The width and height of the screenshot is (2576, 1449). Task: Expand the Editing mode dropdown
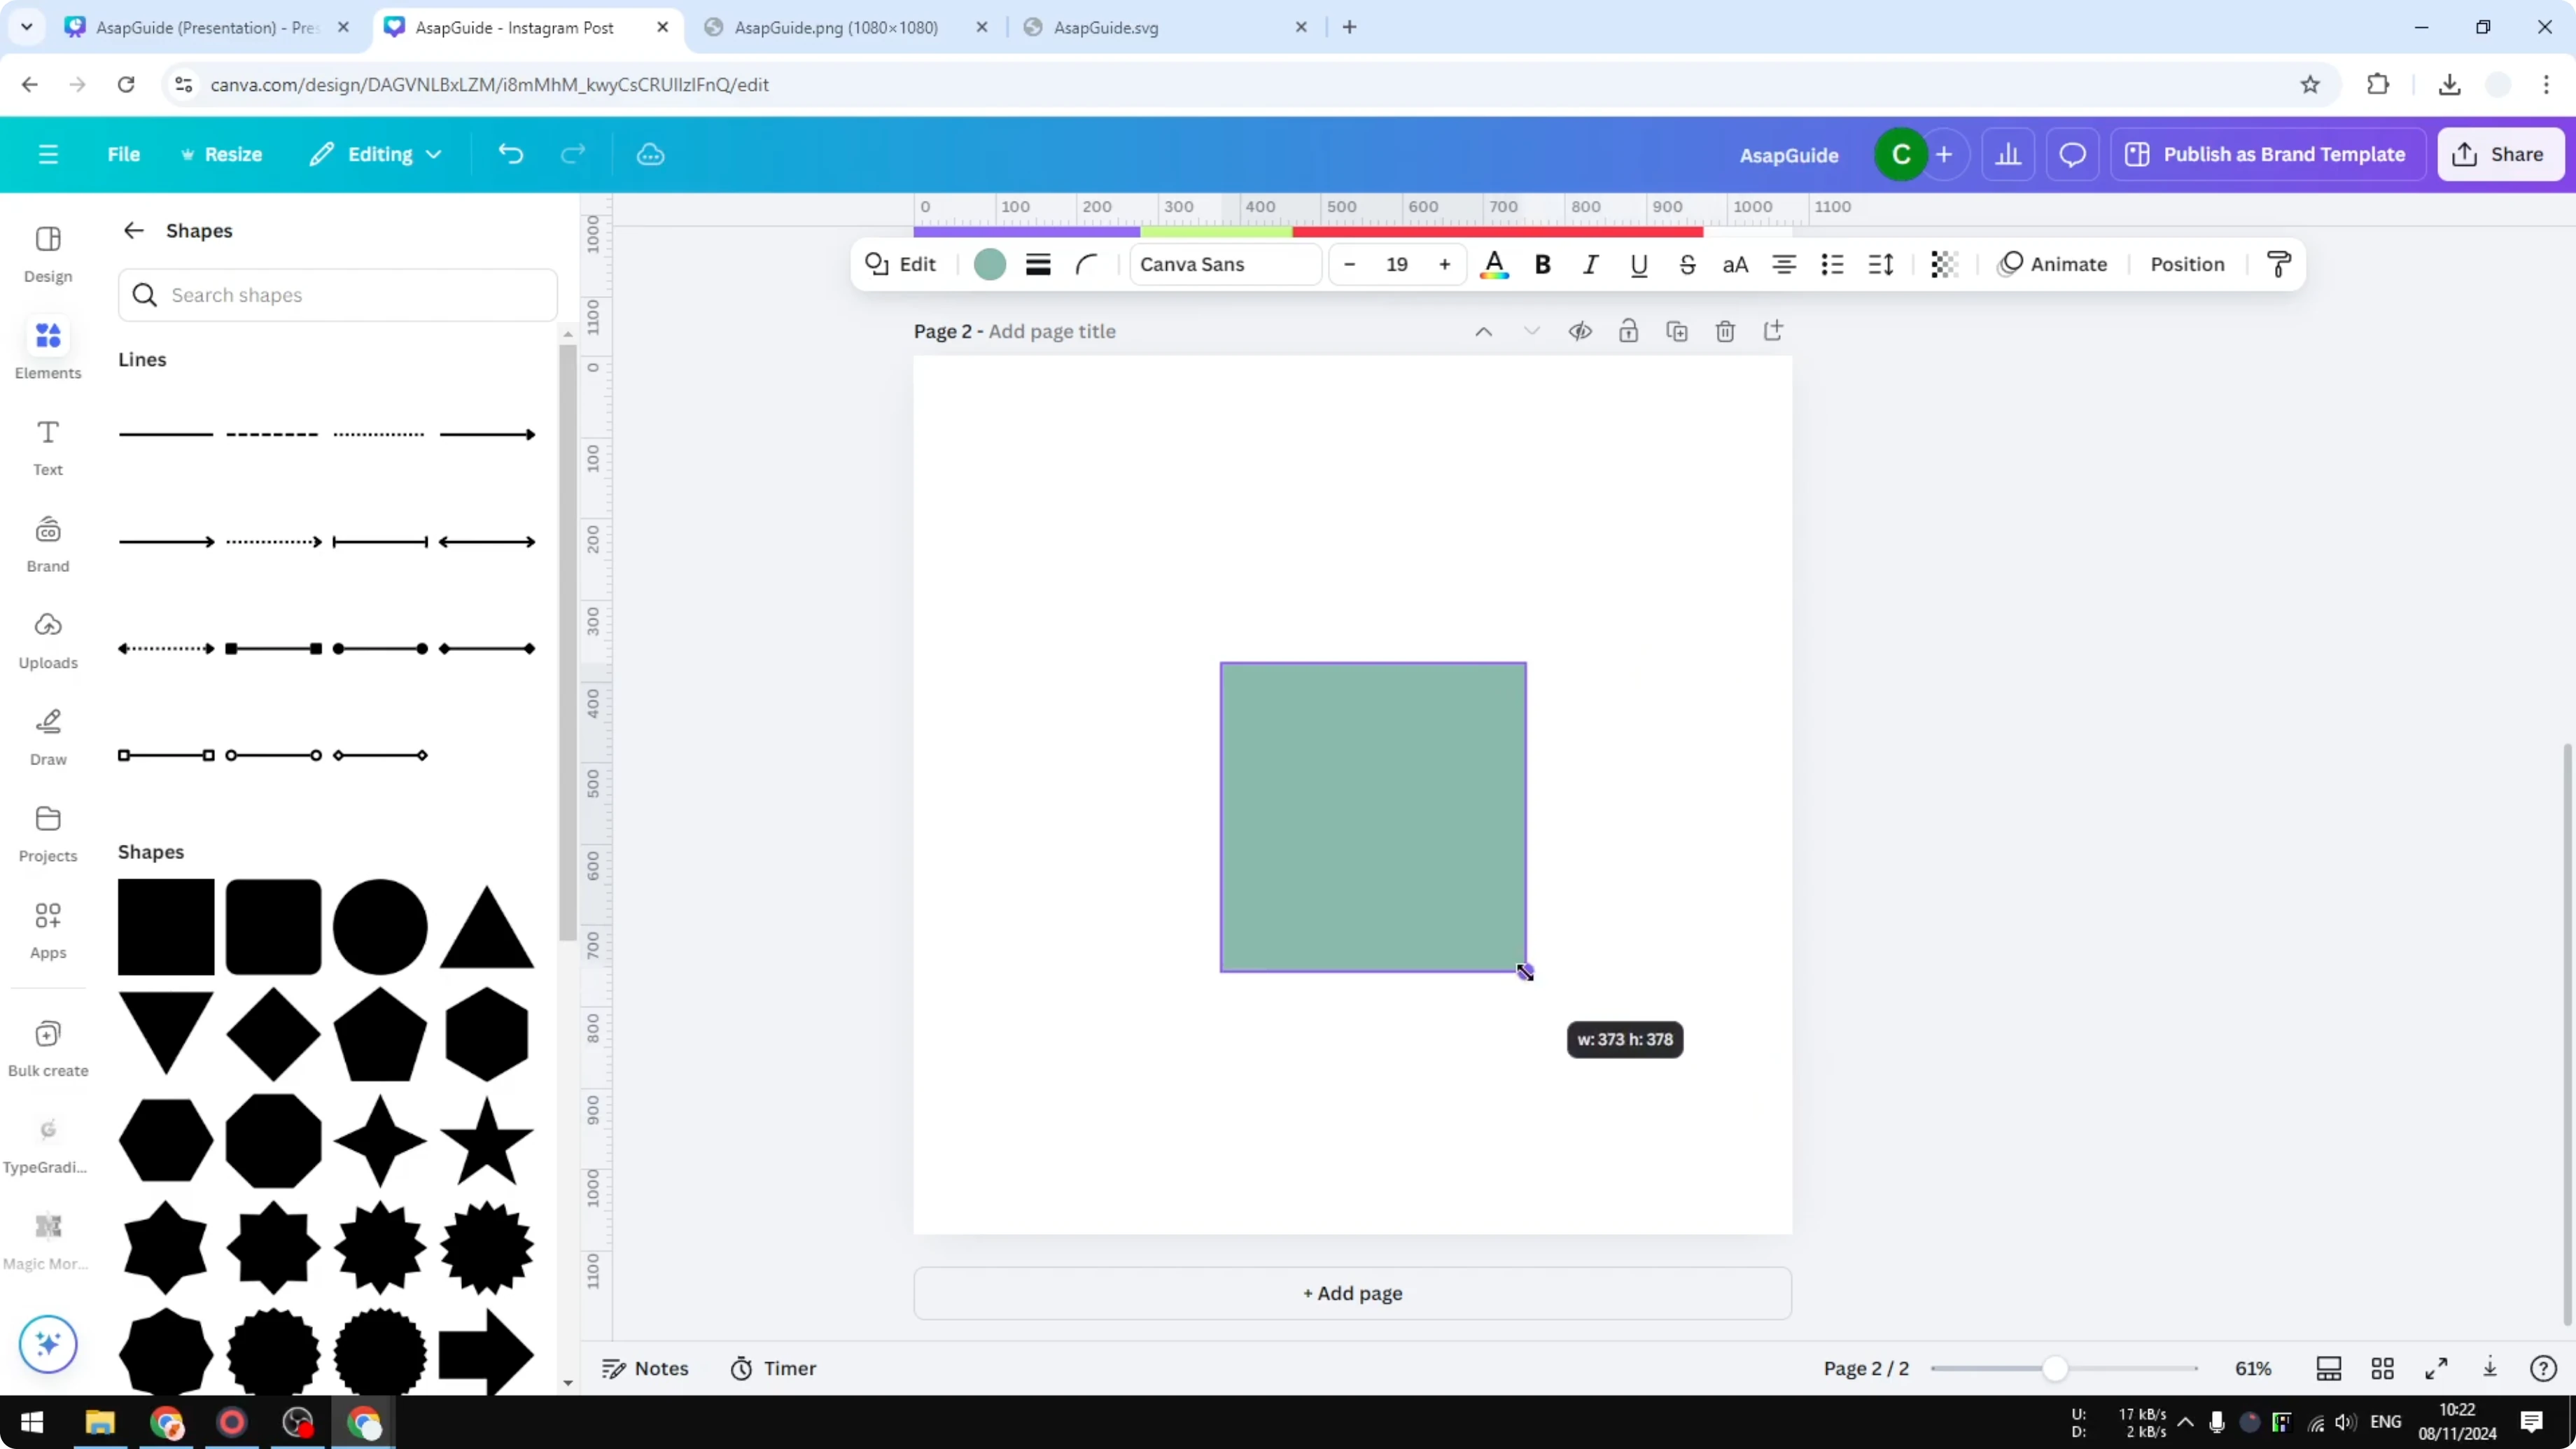[375, 154]
